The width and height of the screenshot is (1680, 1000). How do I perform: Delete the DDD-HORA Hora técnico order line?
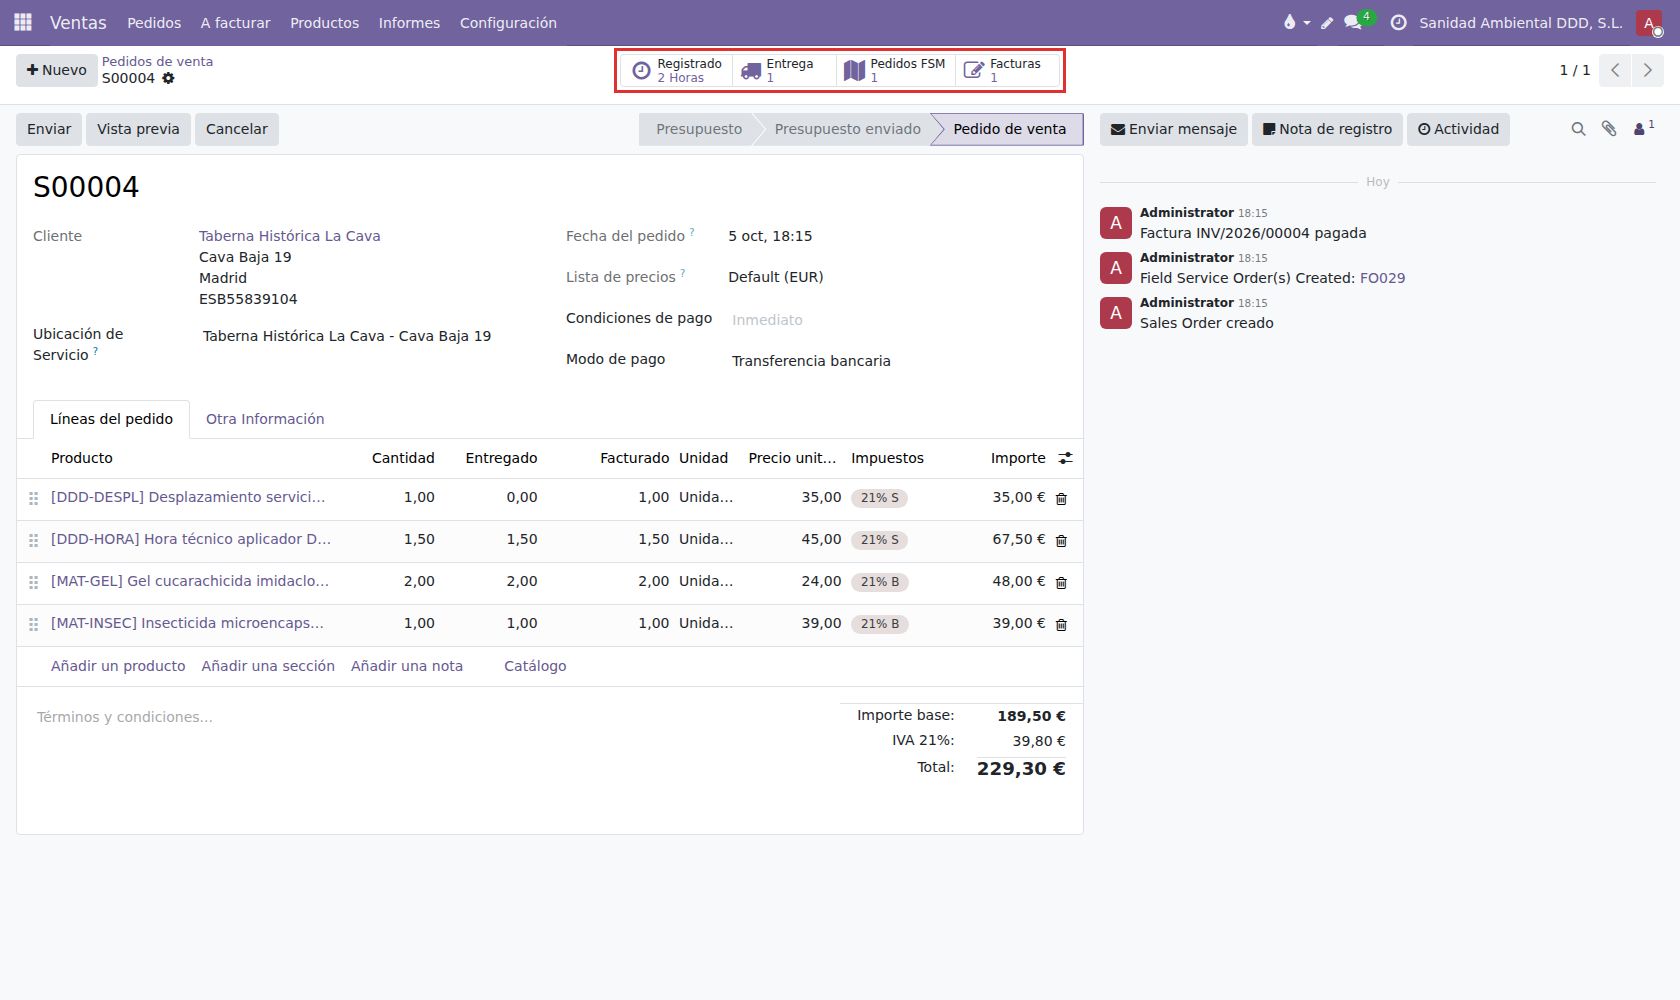(x=1061, y=540)
